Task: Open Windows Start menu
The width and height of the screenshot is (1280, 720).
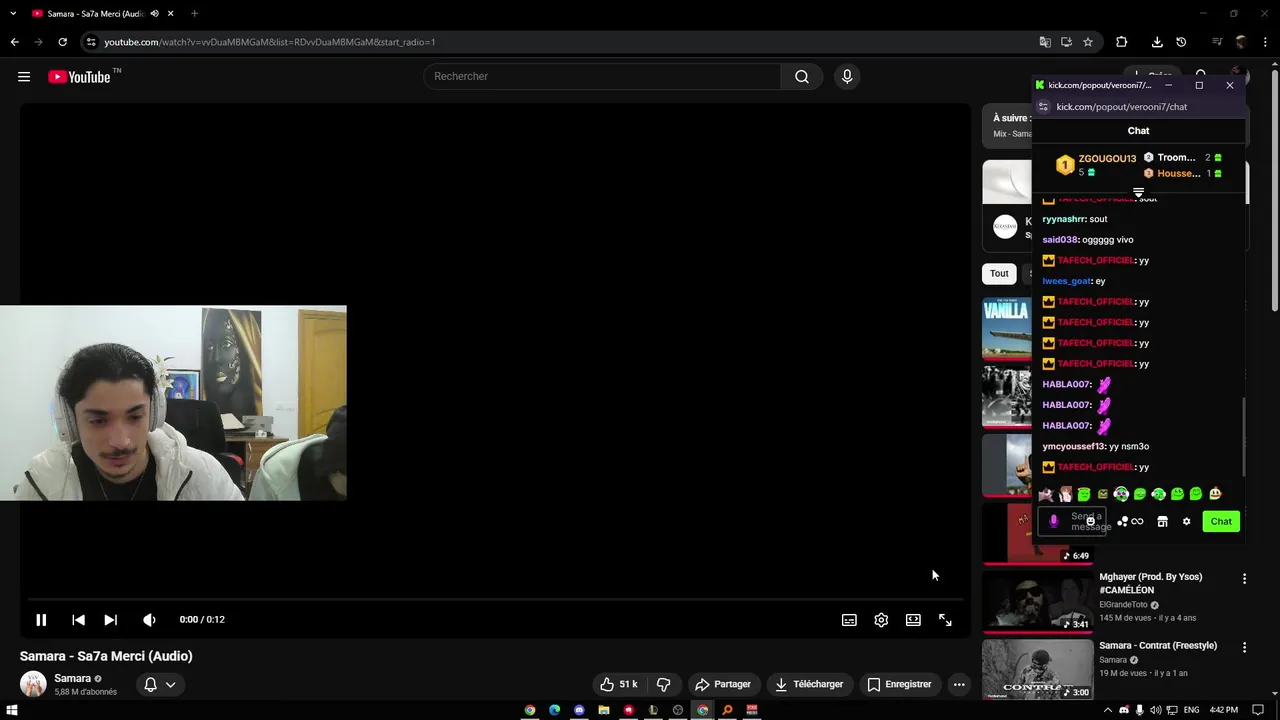Action: (12, 710)
